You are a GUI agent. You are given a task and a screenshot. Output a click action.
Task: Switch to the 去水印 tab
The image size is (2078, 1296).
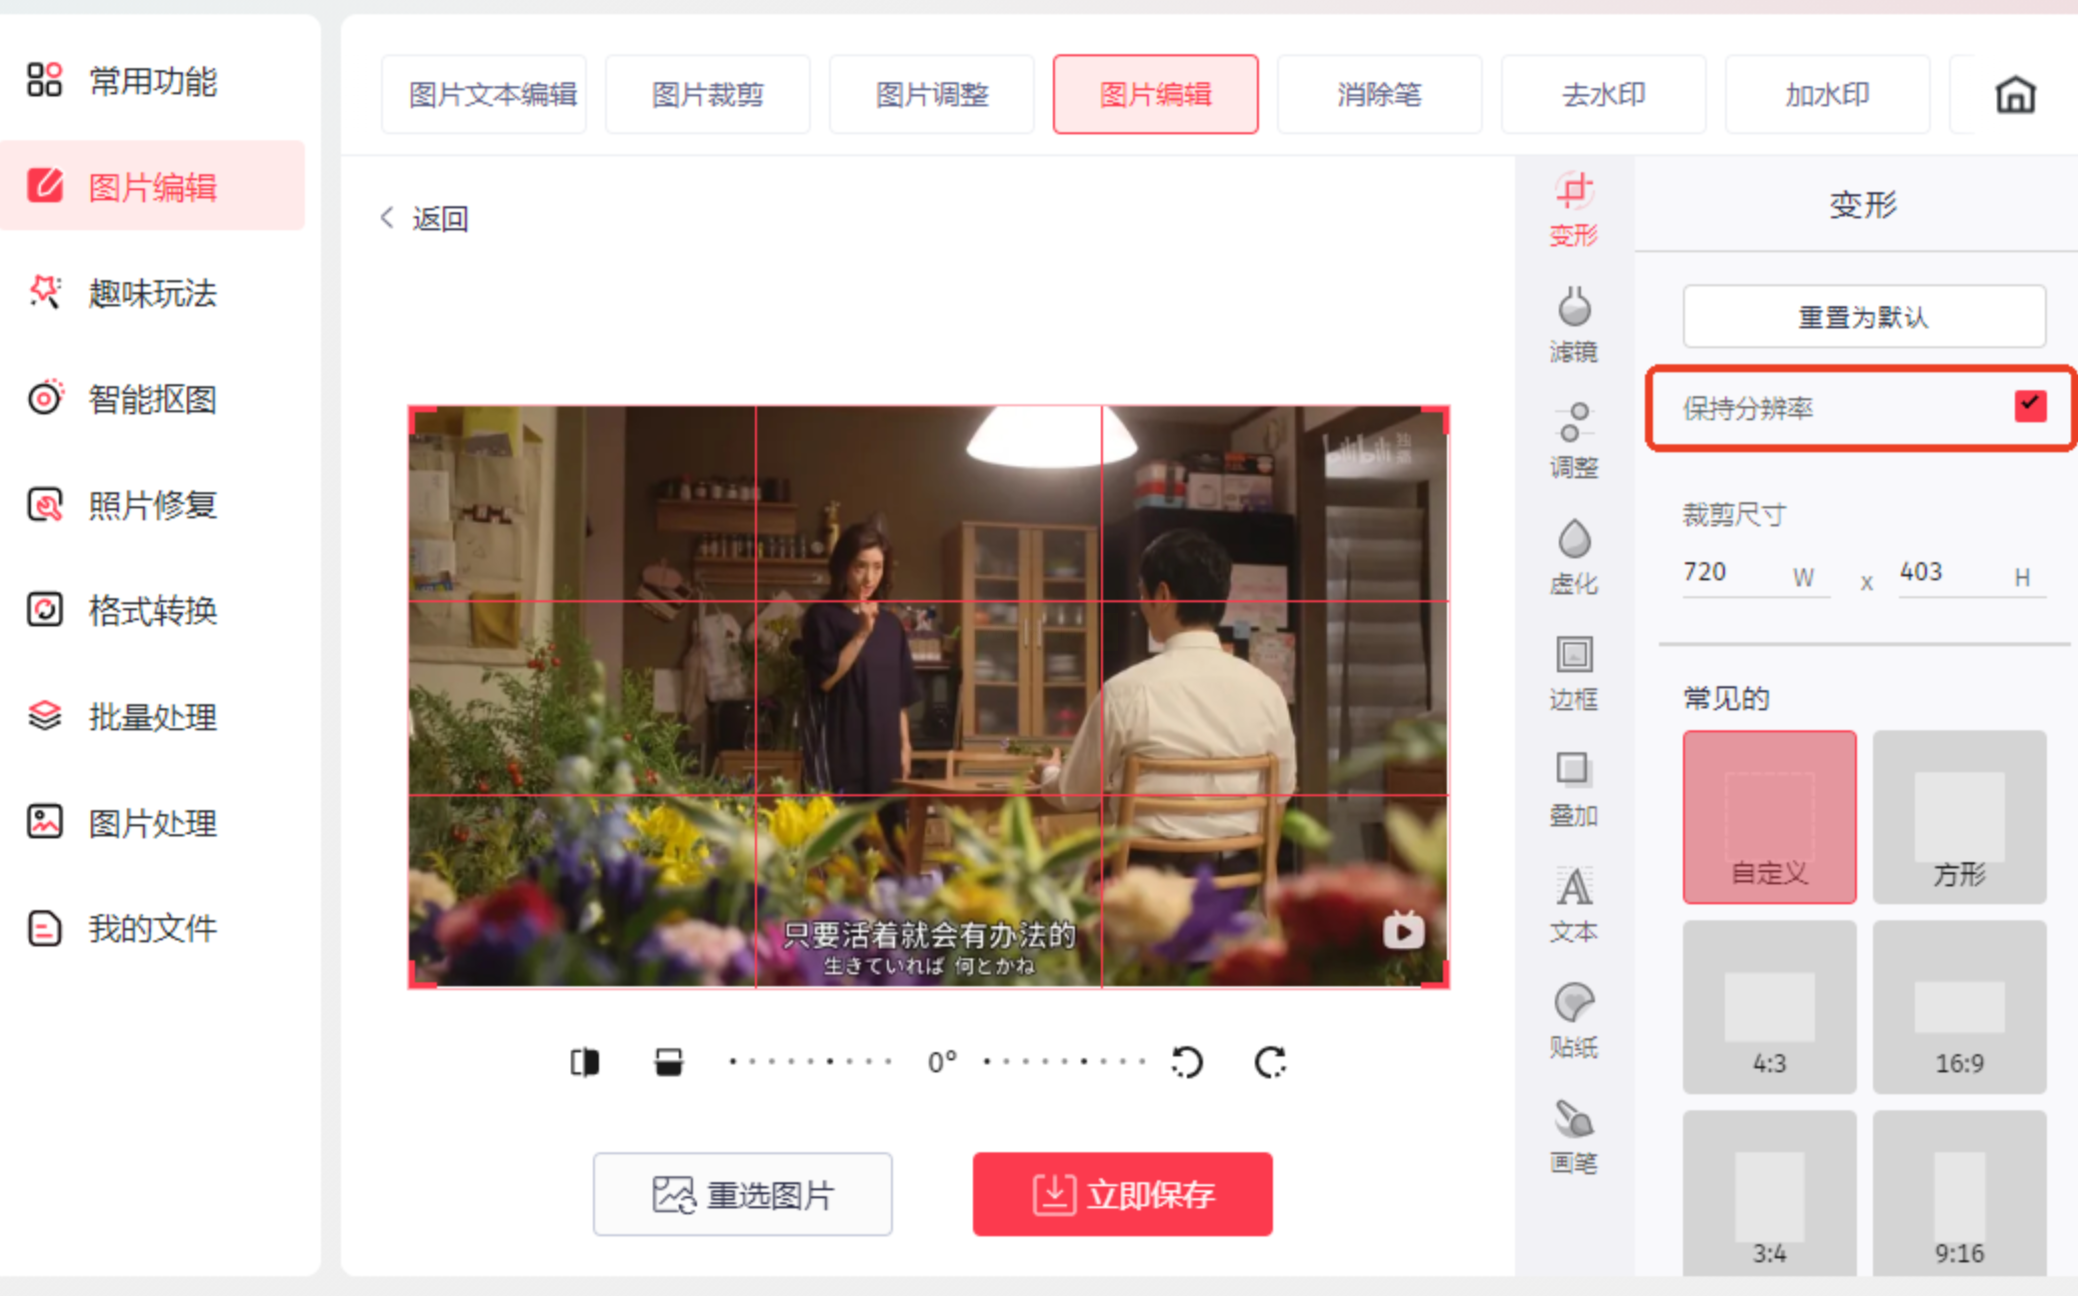point(1602,95)
